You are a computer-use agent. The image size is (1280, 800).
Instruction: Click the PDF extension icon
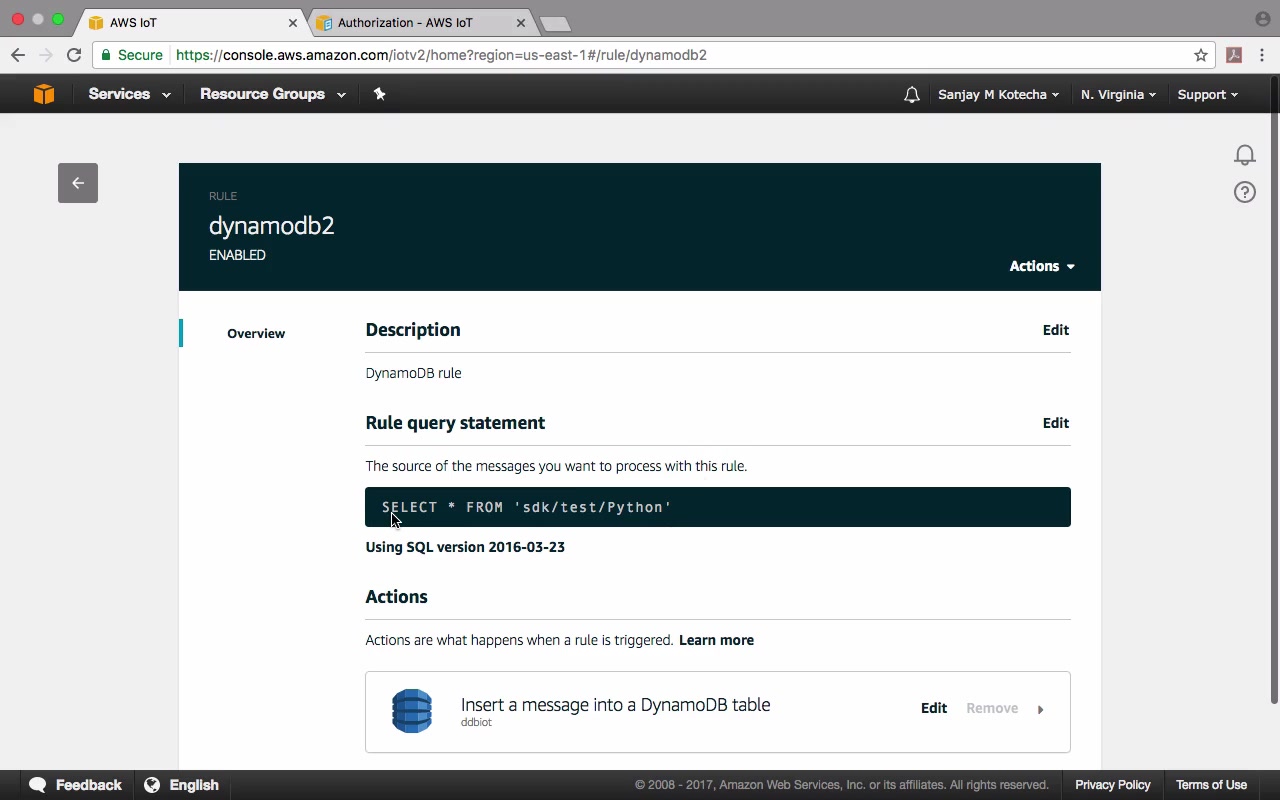[x=1234, y=55]
